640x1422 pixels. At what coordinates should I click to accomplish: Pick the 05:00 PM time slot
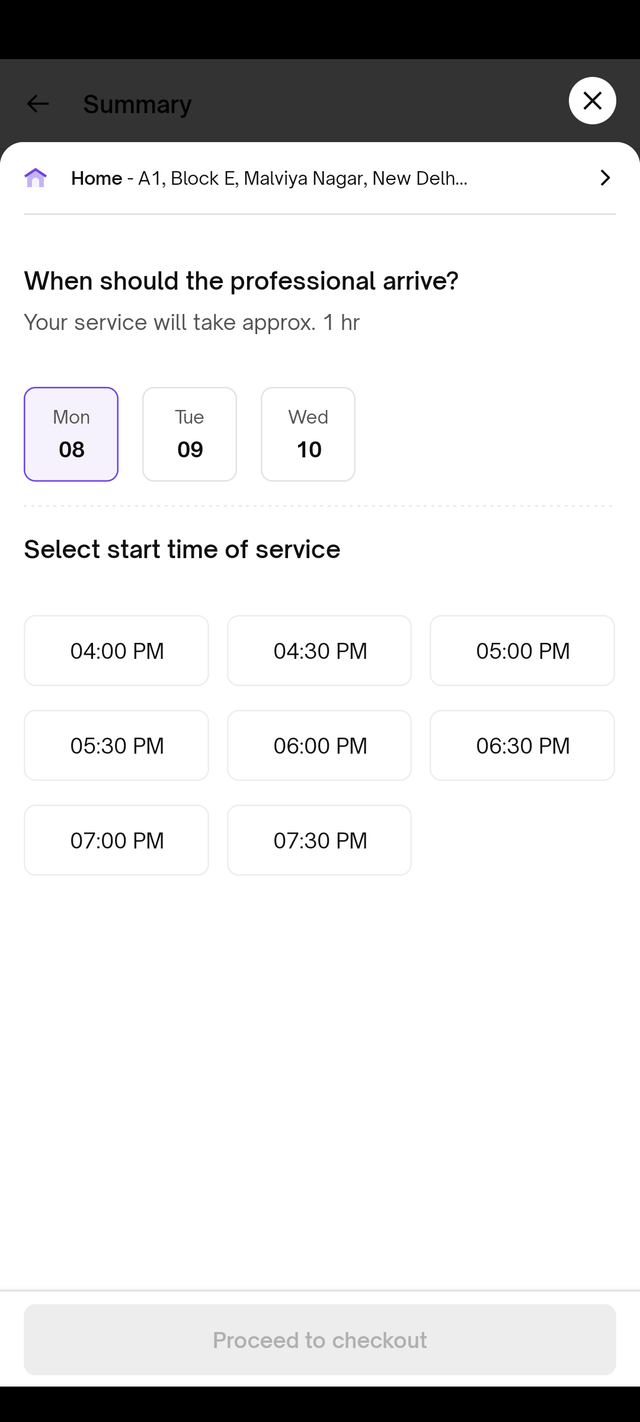522,651
